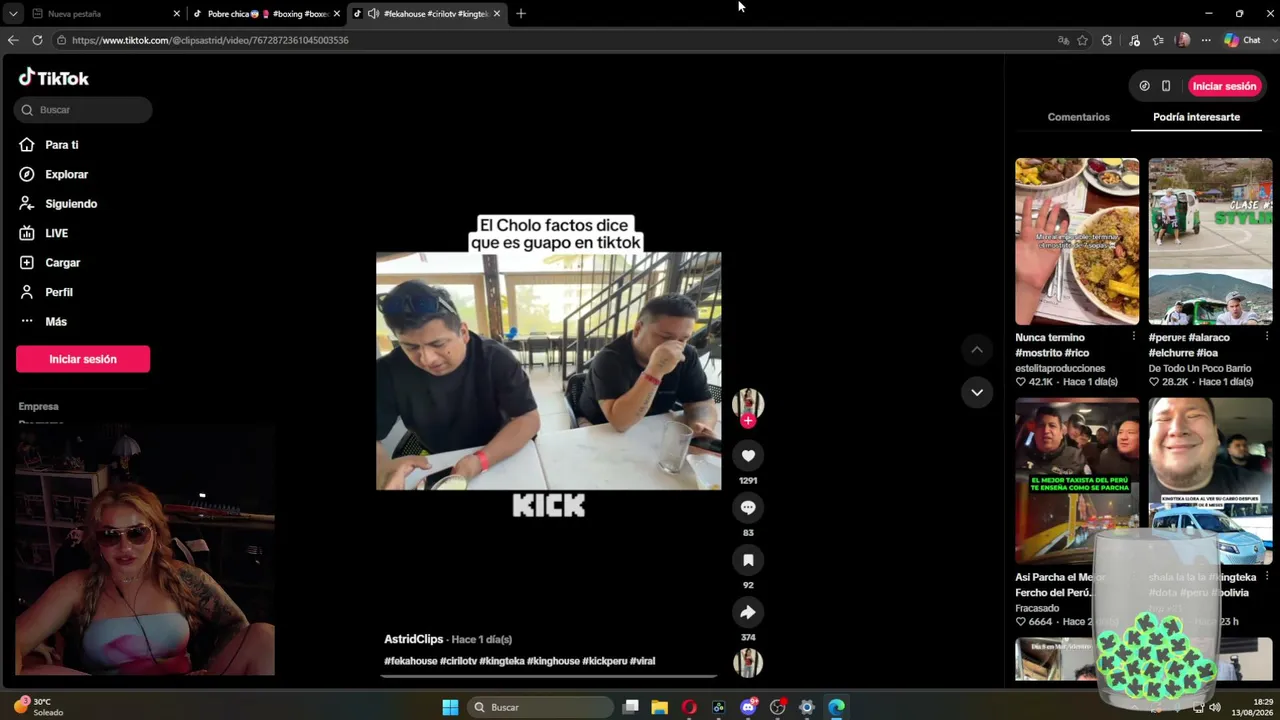Open OBS Studio from the taskbar

[777, 707]
